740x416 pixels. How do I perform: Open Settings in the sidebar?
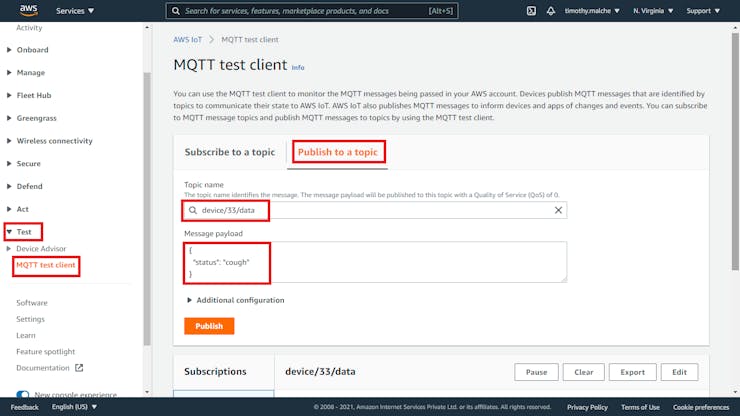tap(30, 319)
